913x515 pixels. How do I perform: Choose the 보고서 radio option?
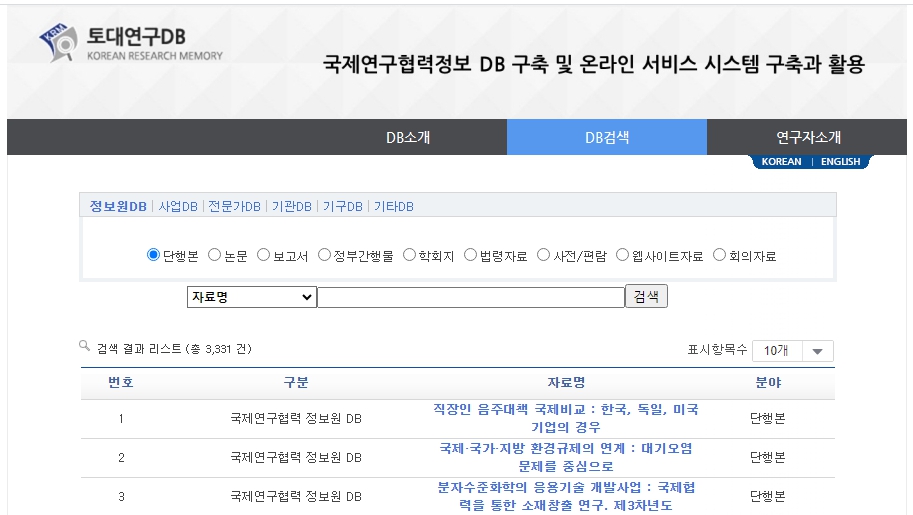[x=264, y=255]
